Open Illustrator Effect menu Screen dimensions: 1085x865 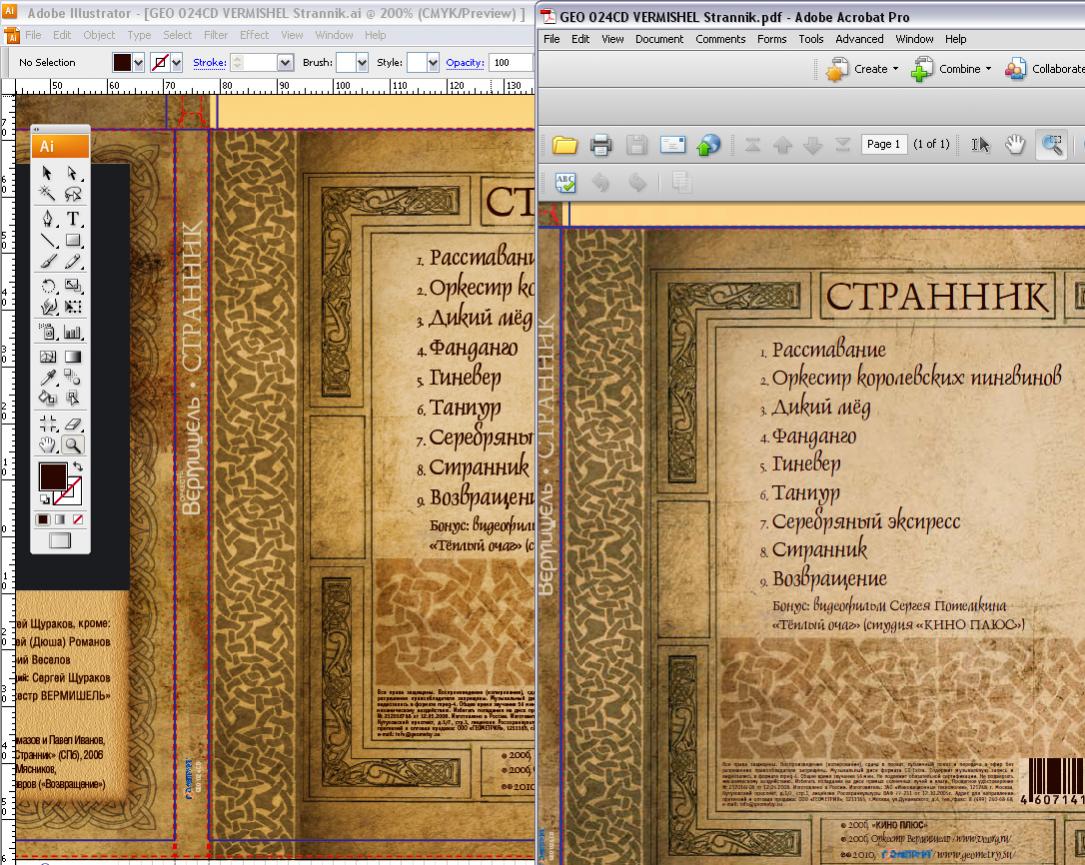tap(254, 35)
